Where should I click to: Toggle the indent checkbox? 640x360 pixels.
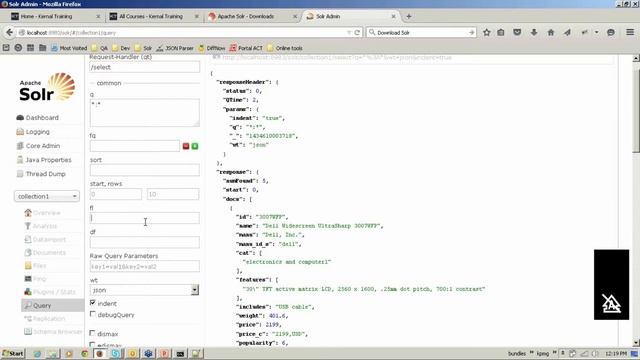point(93,303)
